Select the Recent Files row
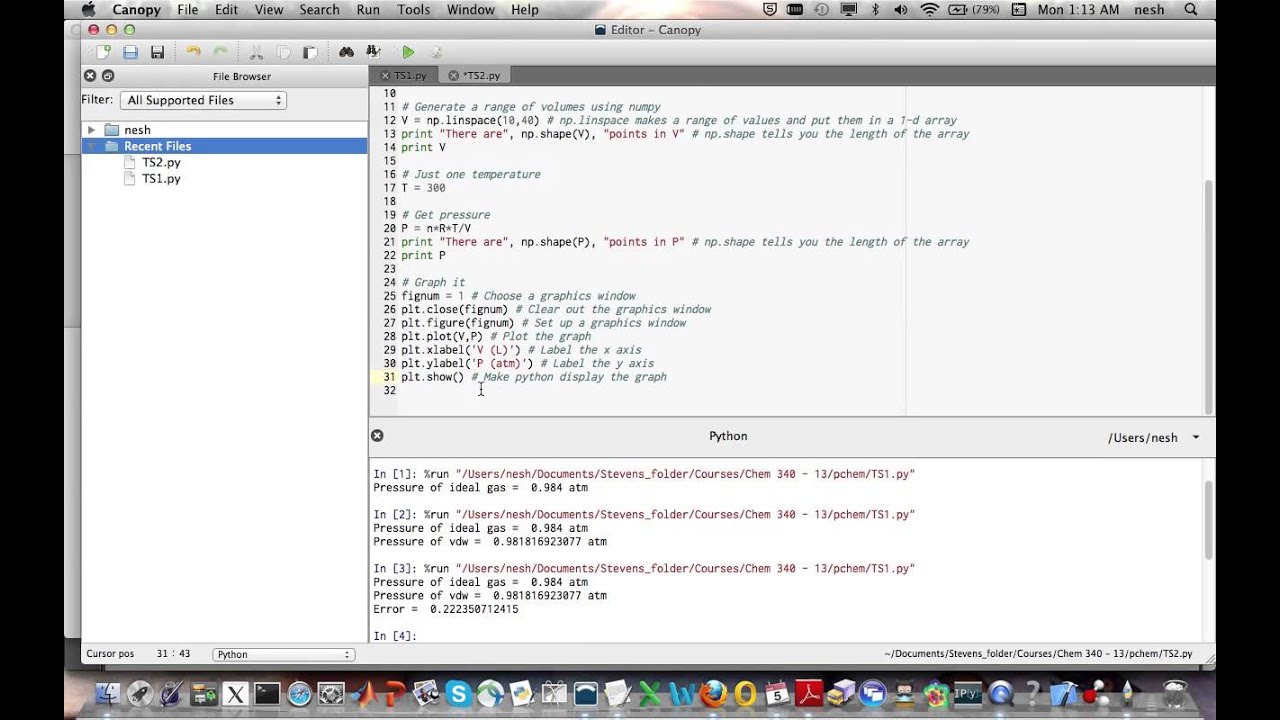This screenshot has height=720, width=1280. tap(224, 146)
